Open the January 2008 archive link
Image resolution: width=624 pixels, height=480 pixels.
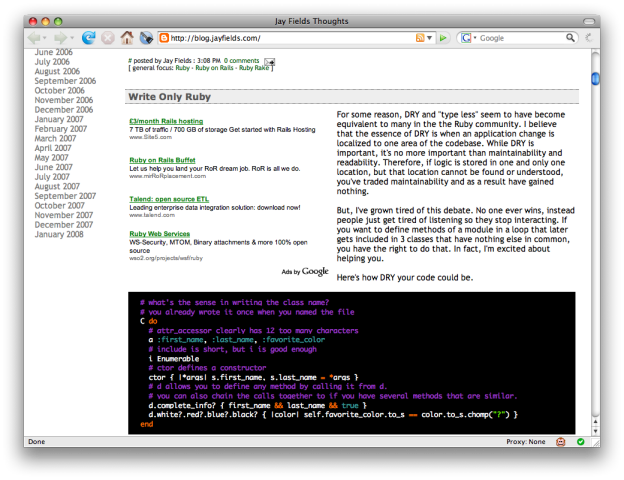pyautogui.click(x=59, y=234)
